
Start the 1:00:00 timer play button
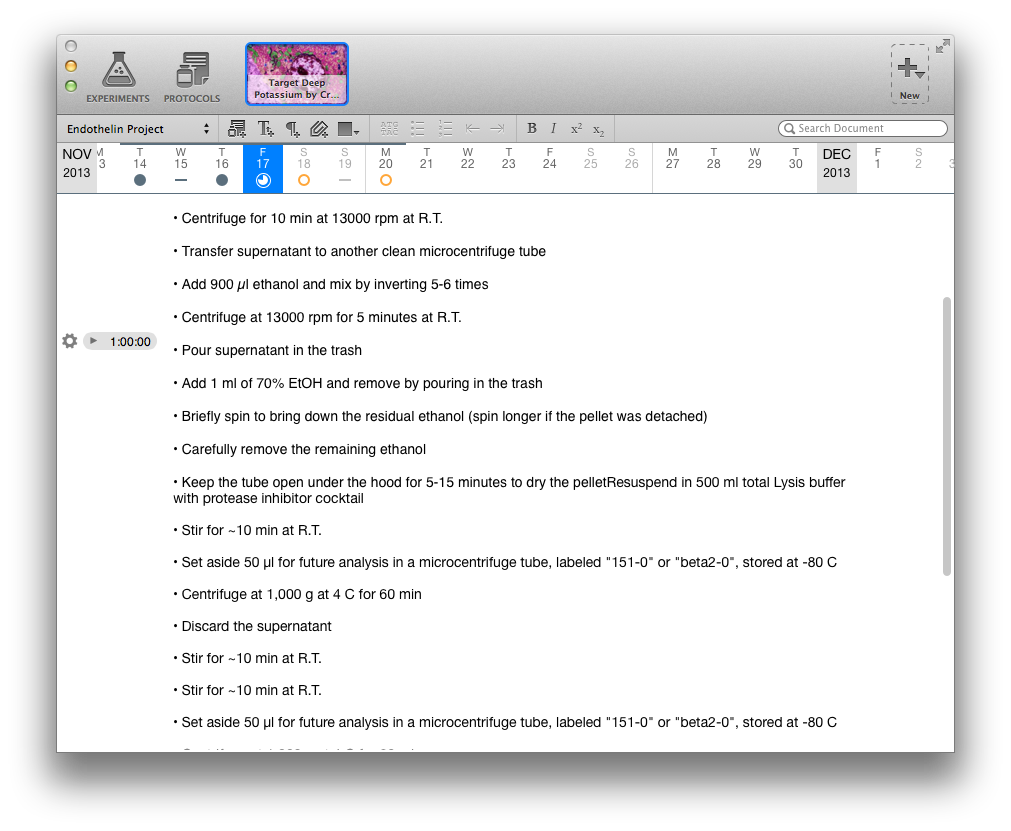[93, 340]
